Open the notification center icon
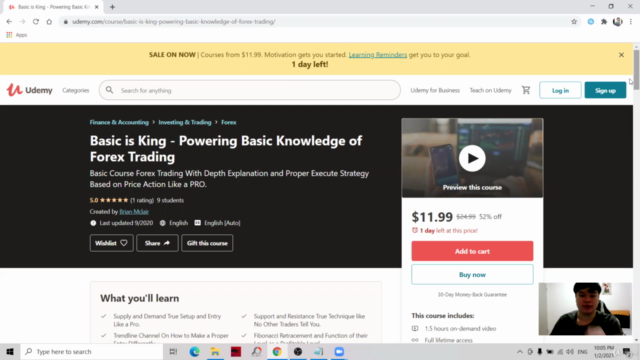 (x=627, y=351)
